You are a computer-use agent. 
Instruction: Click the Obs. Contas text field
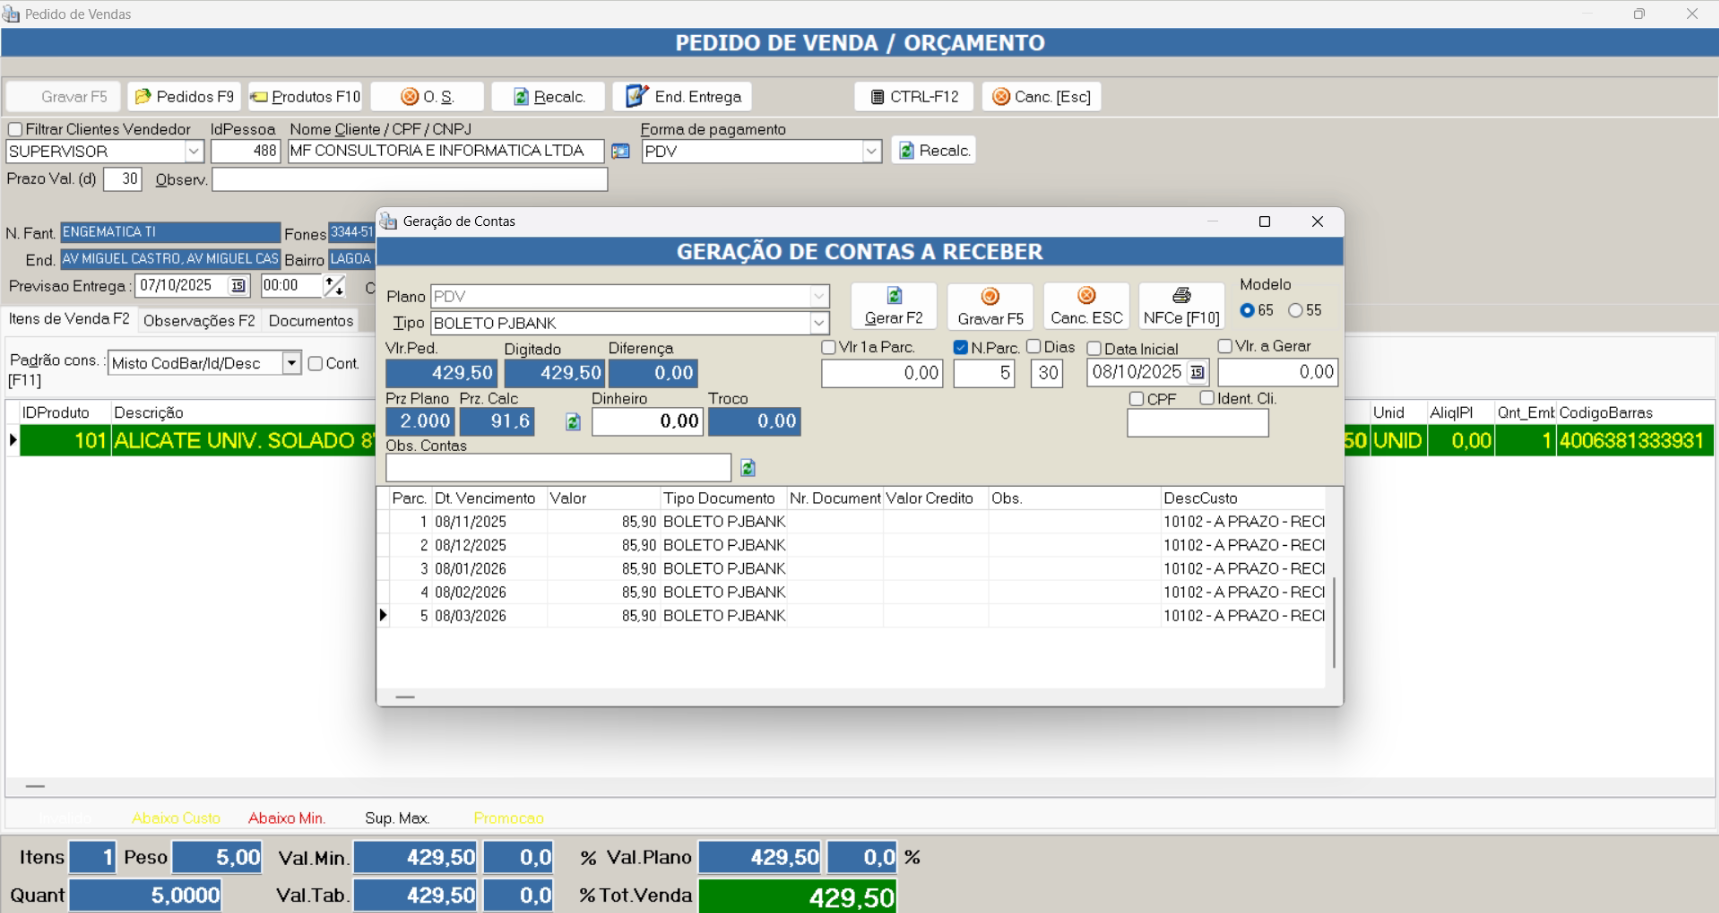(x=558, y=468)
